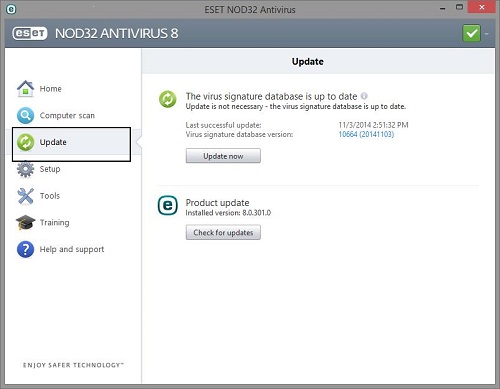Click the green signature update status icon
Screen dimensions: 500x389
click(x=168, y=99)
